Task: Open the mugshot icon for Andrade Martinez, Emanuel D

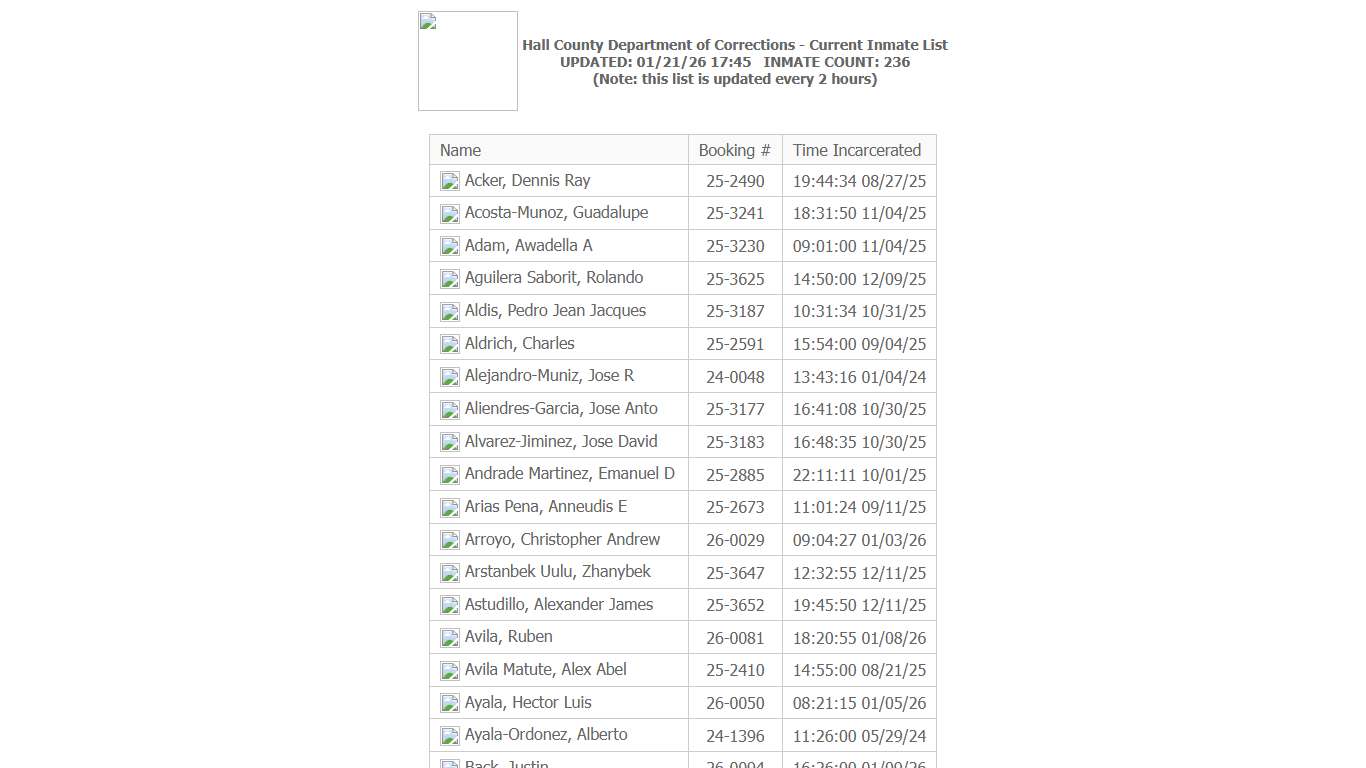Action: pos(449,474)
